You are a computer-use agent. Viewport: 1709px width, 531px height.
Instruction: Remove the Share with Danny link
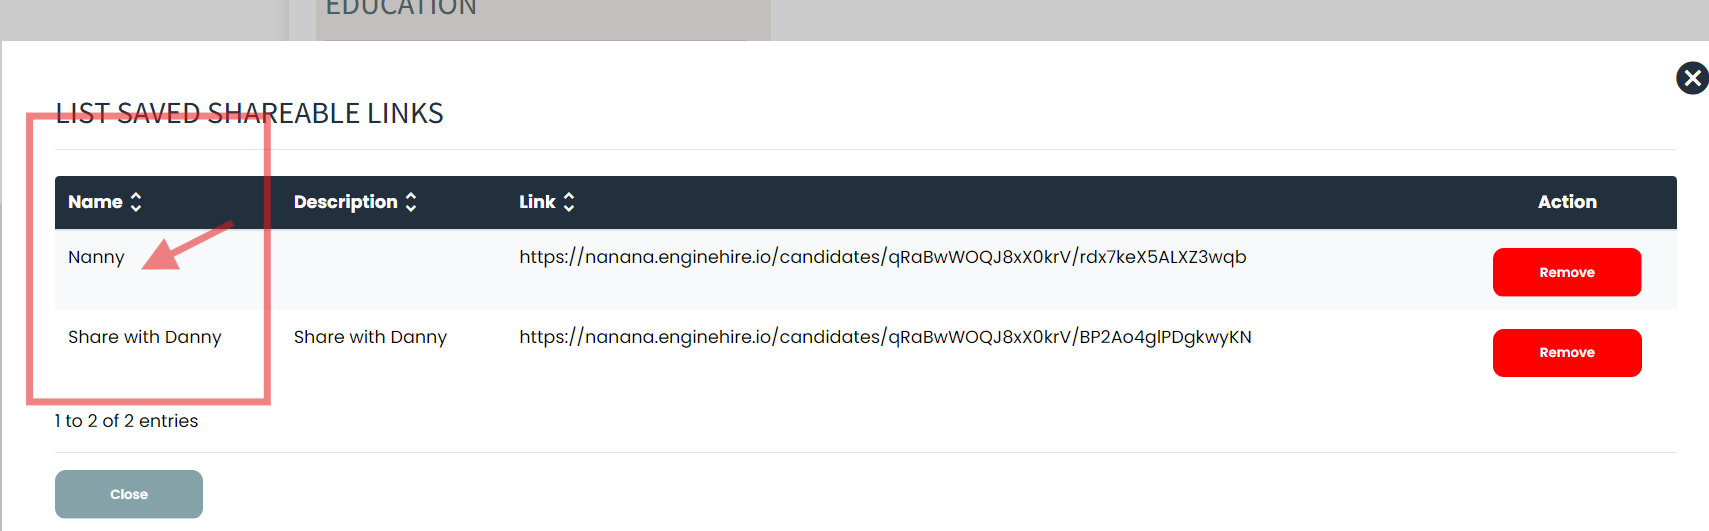click(1566, 353)
